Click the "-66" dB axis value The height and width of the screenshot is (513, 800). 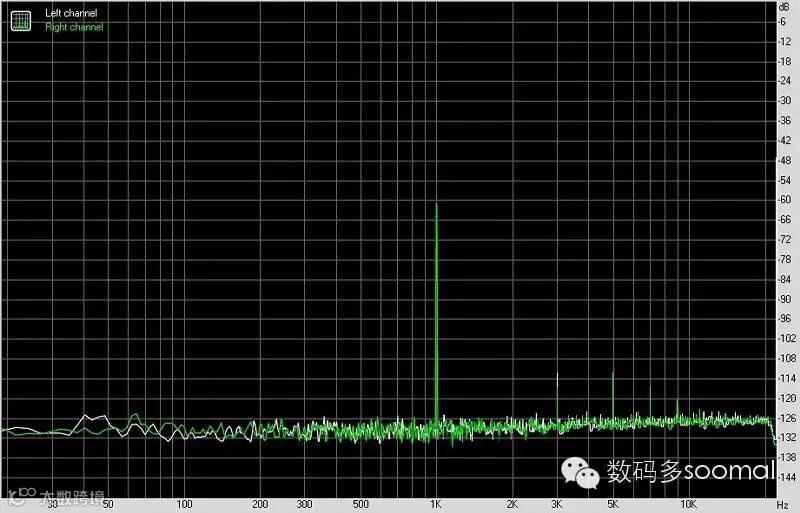click(784, 220)
